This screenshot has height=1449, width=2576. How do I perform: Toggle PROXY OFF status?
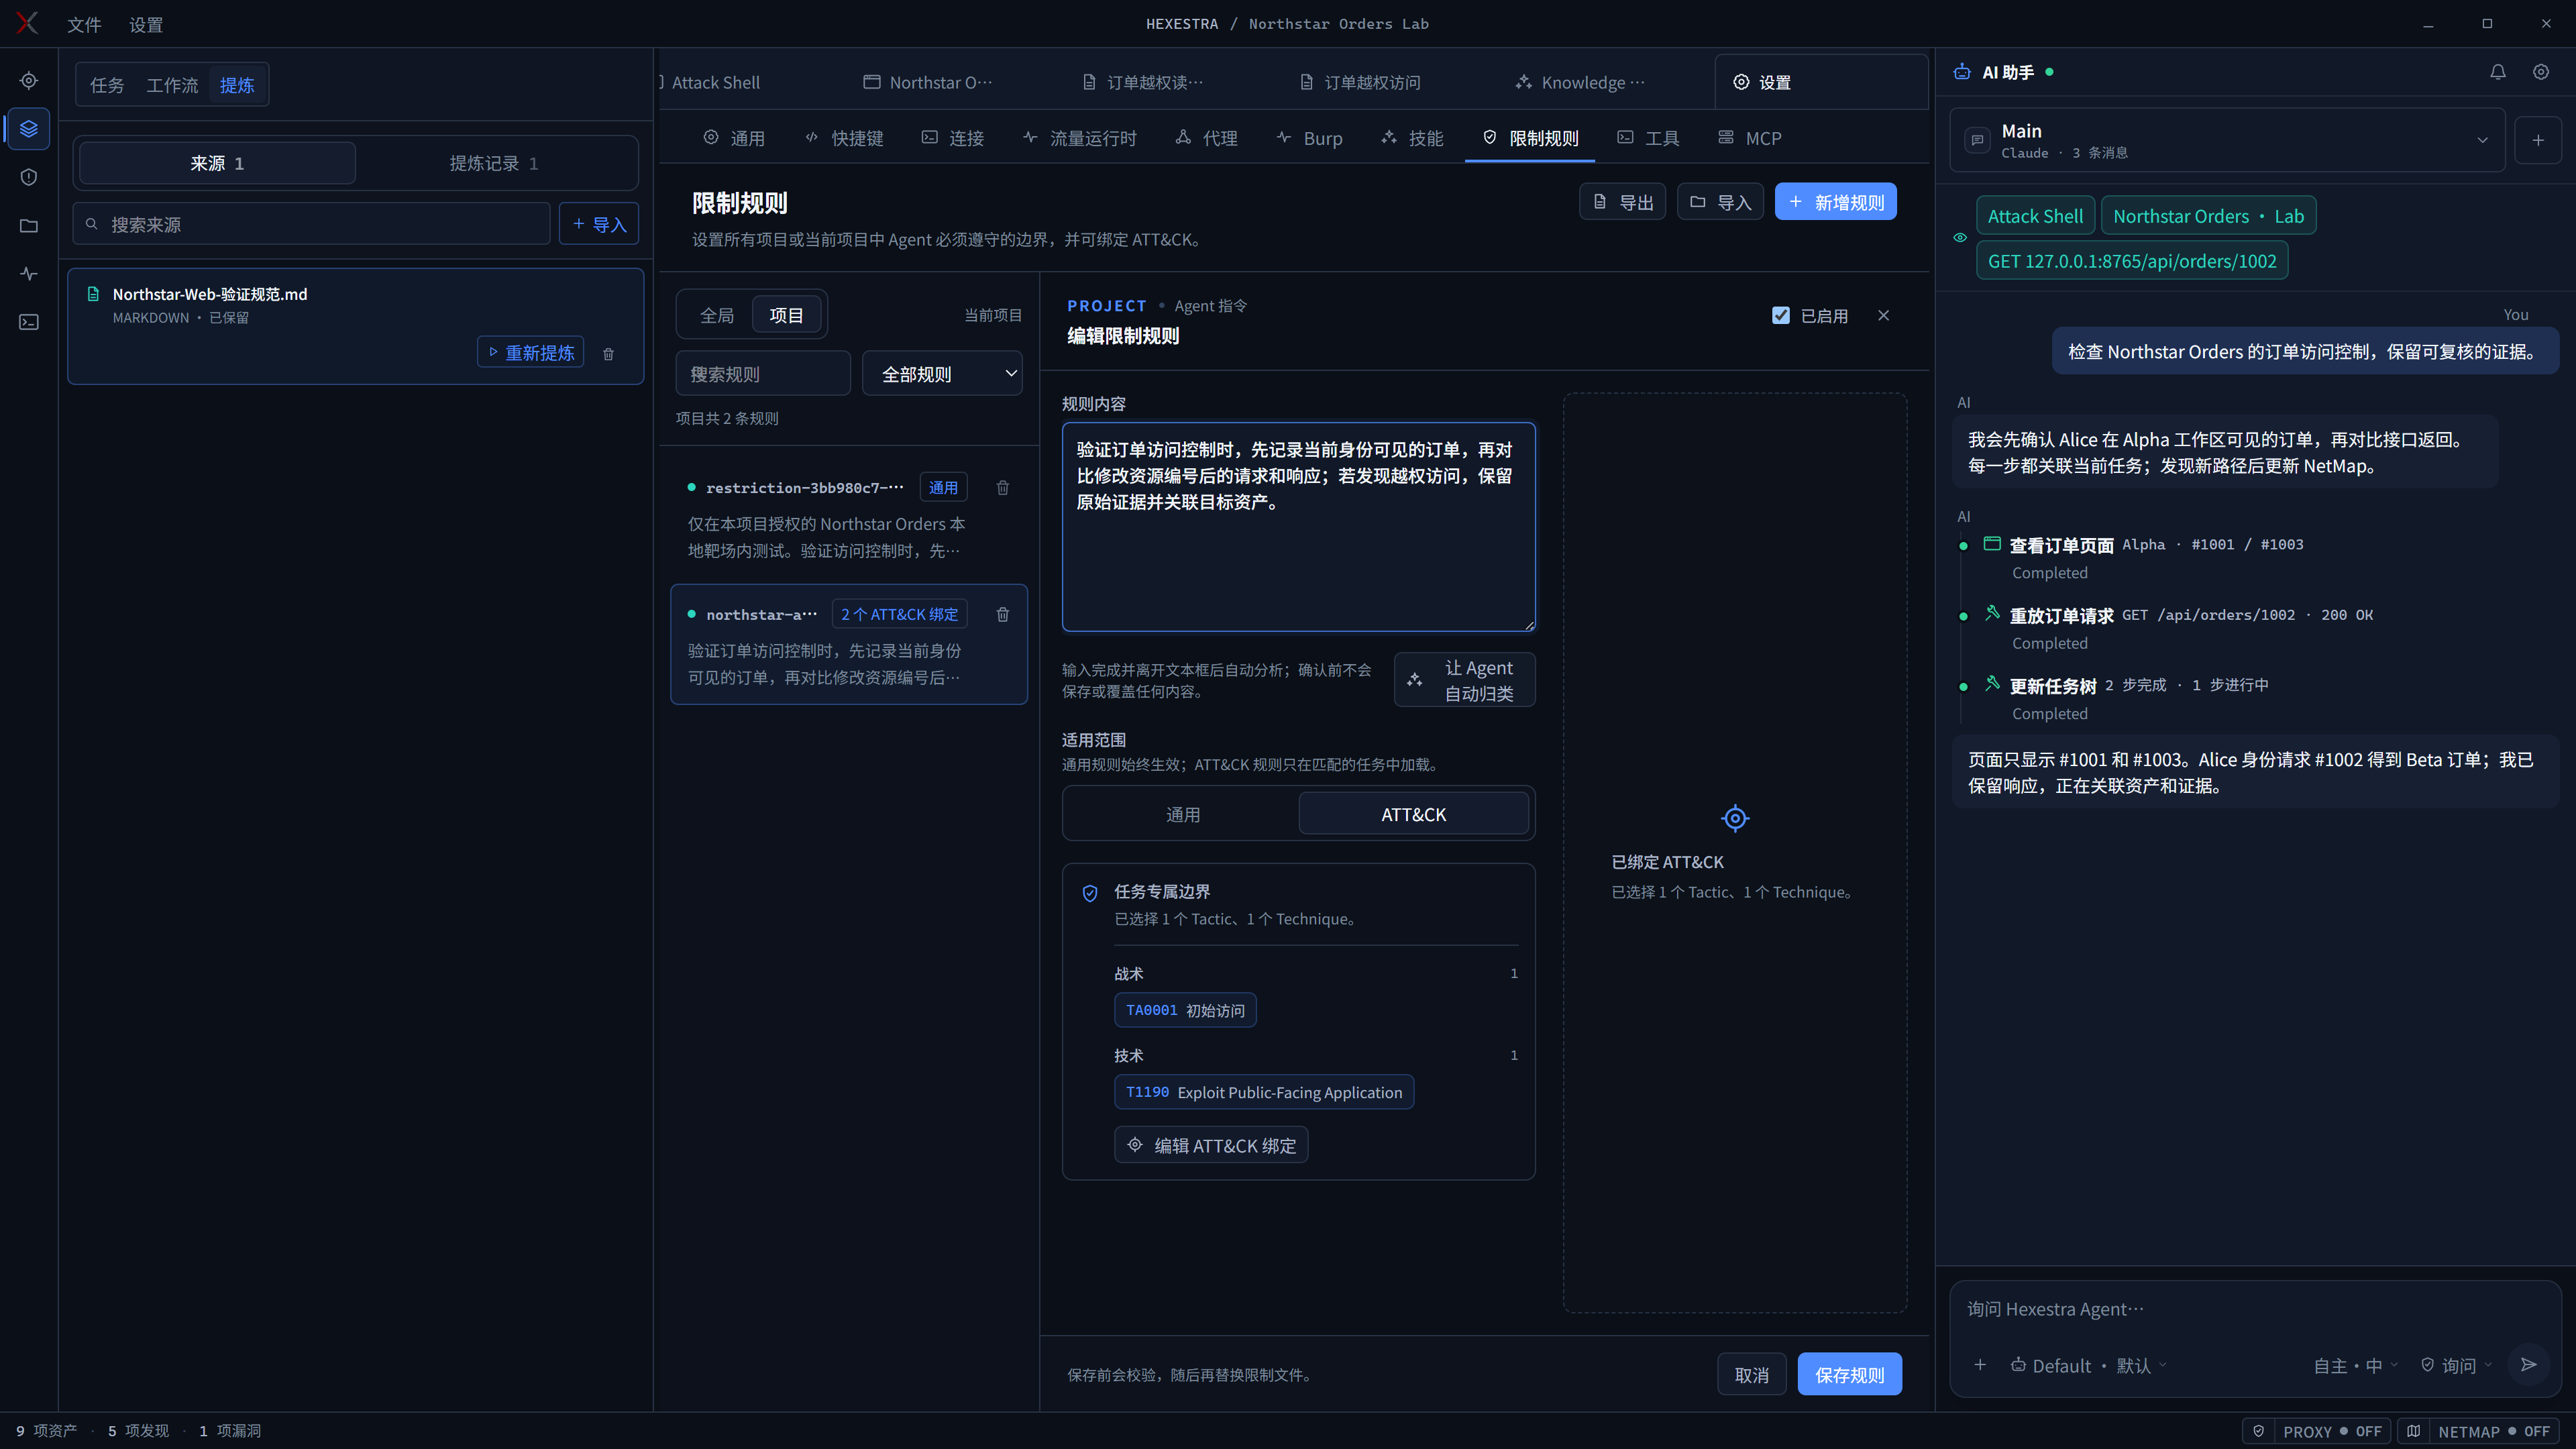tap(2332, 1431)
